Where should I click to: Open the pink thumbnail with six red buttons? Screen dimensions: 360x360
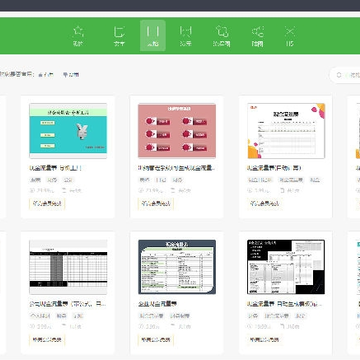click(x=177, y=131)
